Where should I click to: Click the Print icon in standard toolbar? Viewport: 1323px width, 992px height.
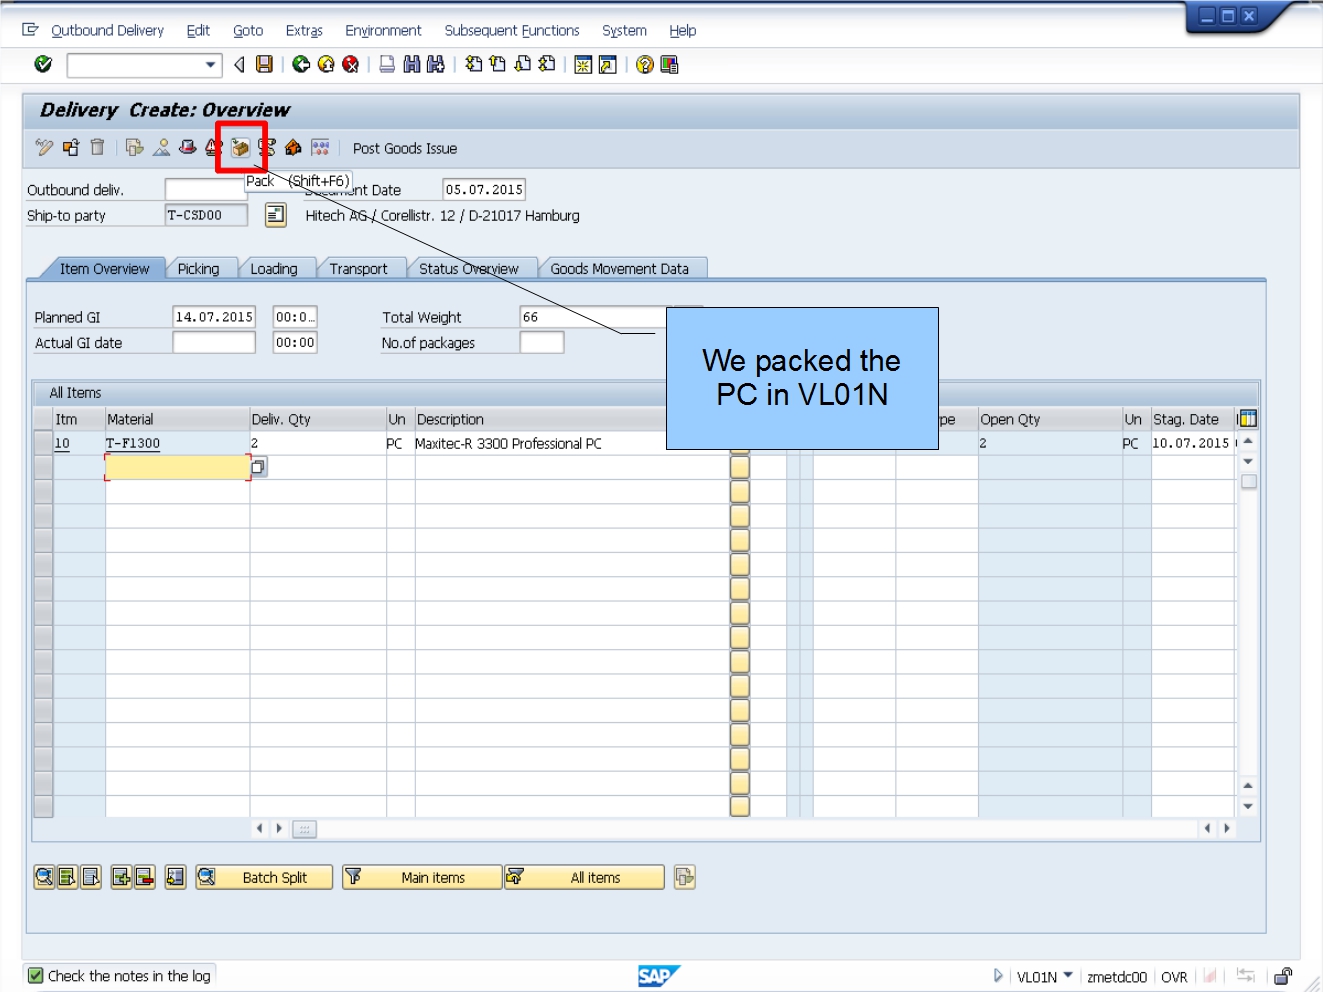click(387, 64)
